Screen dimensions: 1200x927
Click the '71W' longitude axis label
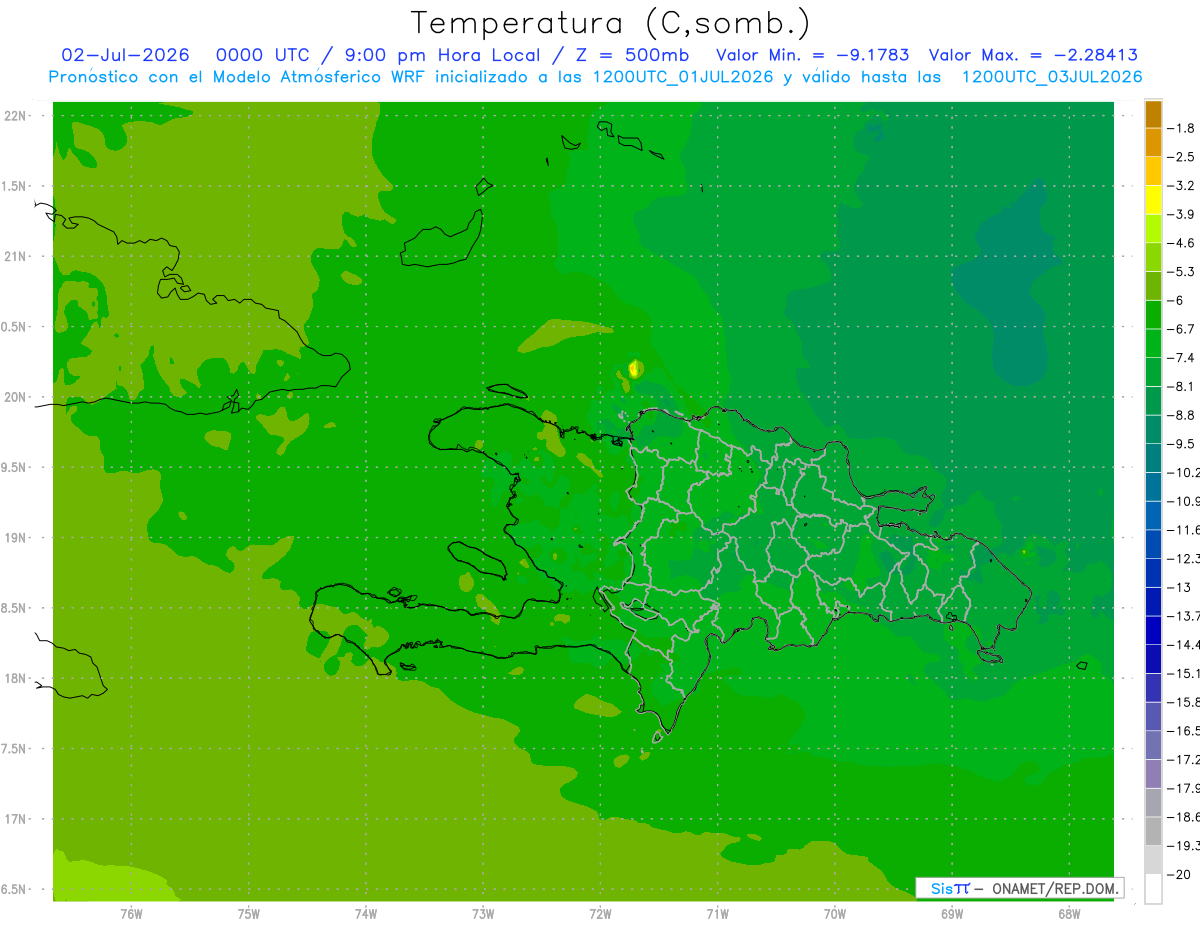(717, 914)
